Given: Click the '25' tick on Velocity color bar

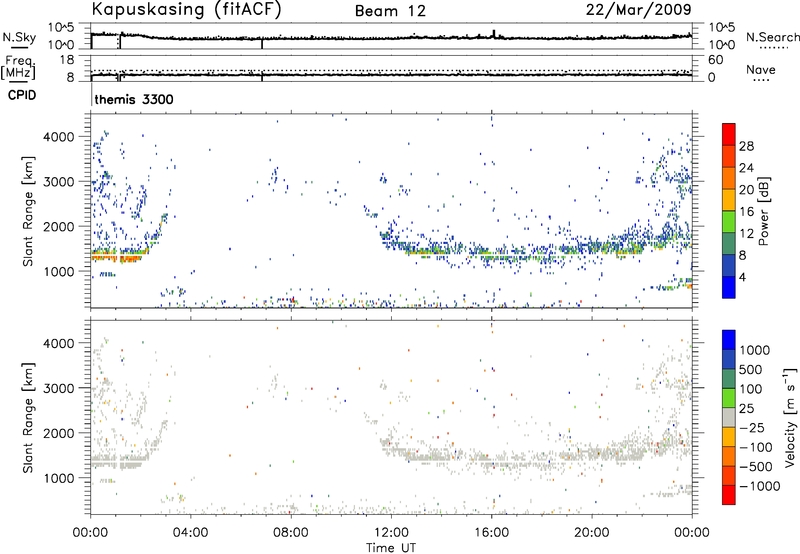Looking at the screenshot, I should 747,408.
